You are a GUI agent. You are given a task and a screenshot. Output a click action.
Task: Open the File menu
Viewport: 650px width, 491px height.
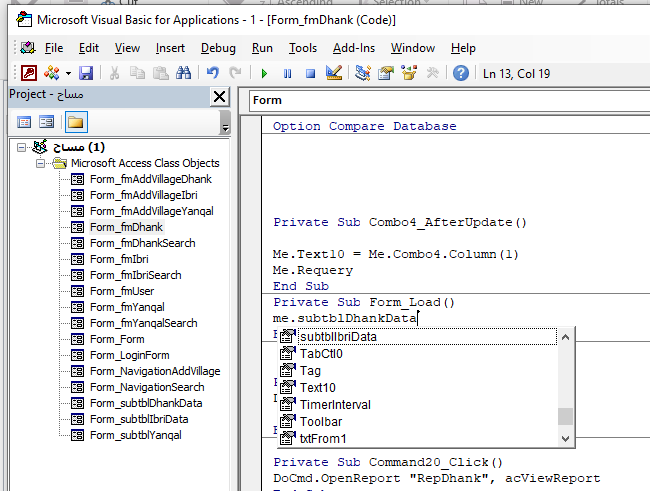(54, 48)
